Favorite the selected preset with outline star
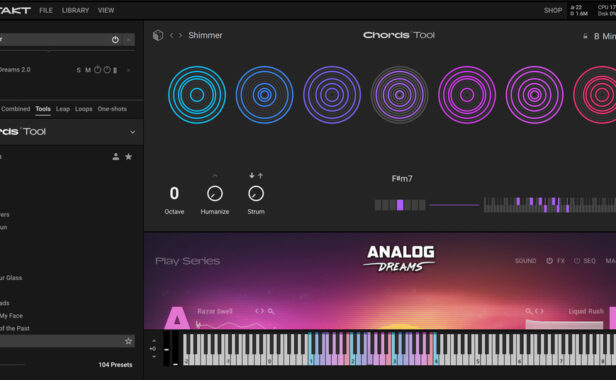 tap(128, 341)
